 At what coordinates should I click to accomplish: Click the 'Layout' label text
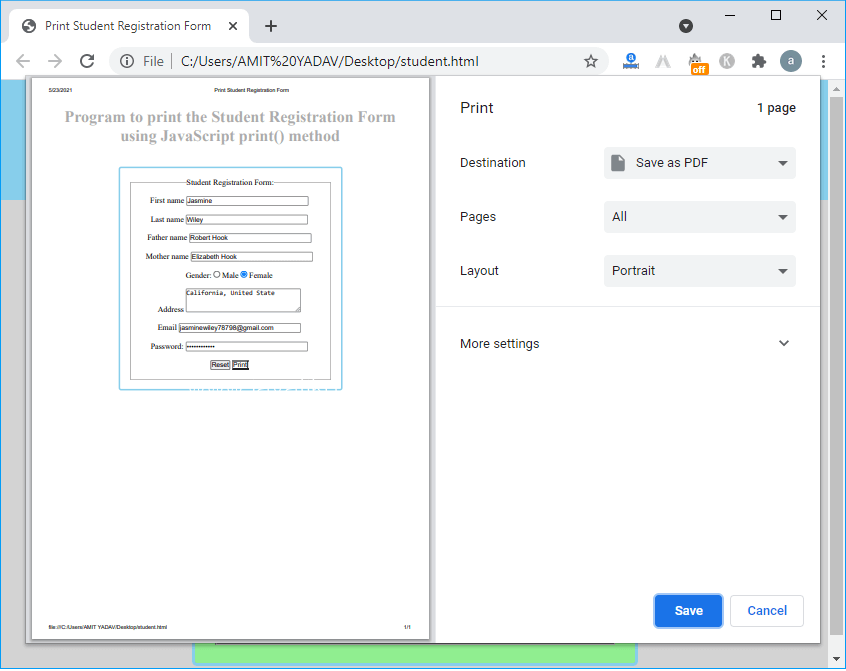click(479, 271)
